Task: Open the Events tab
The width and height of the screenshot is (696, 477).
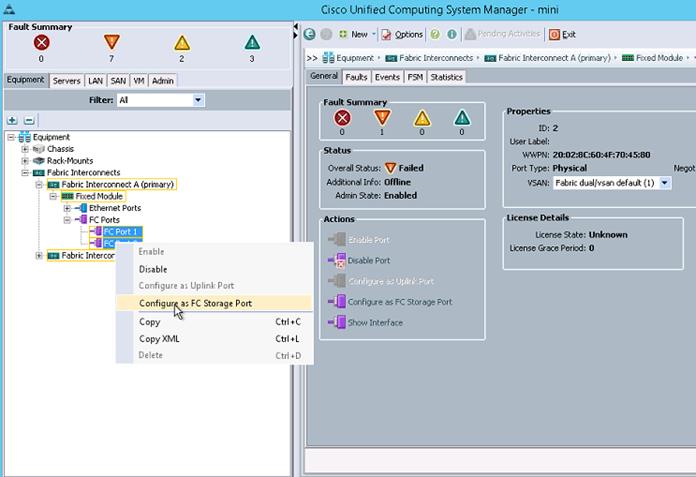Action: [387, 77]
